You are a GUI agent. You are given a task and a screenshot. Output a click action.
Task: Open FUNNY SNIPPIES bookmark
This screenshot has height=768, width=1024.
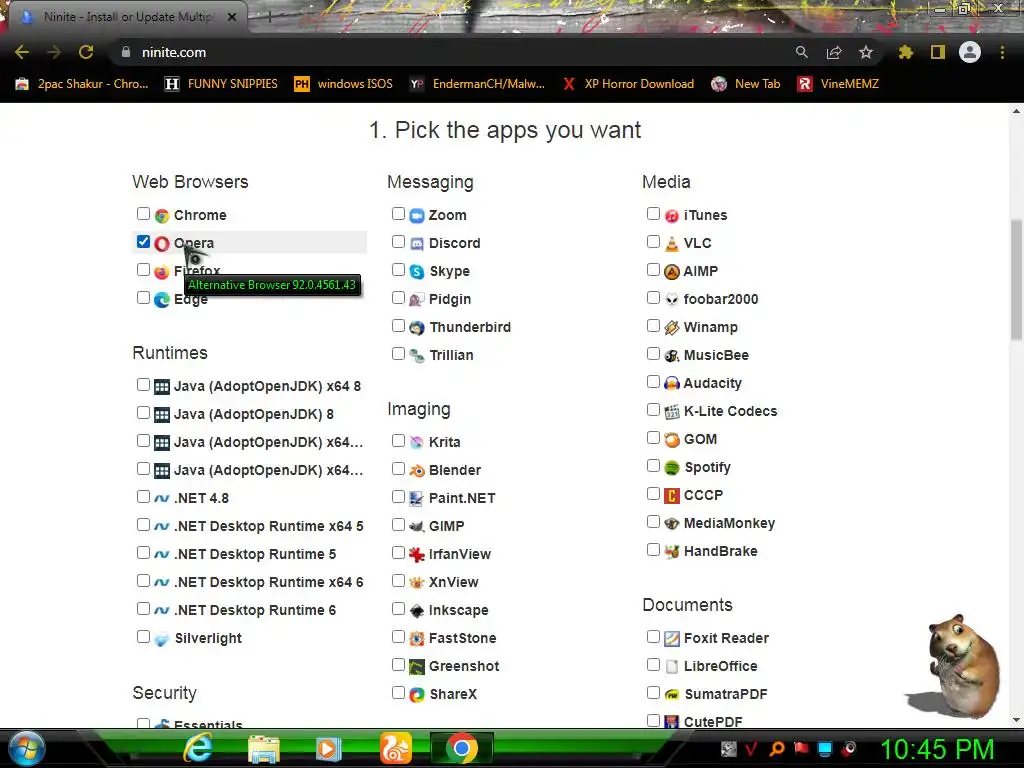(x=221, y=84)
